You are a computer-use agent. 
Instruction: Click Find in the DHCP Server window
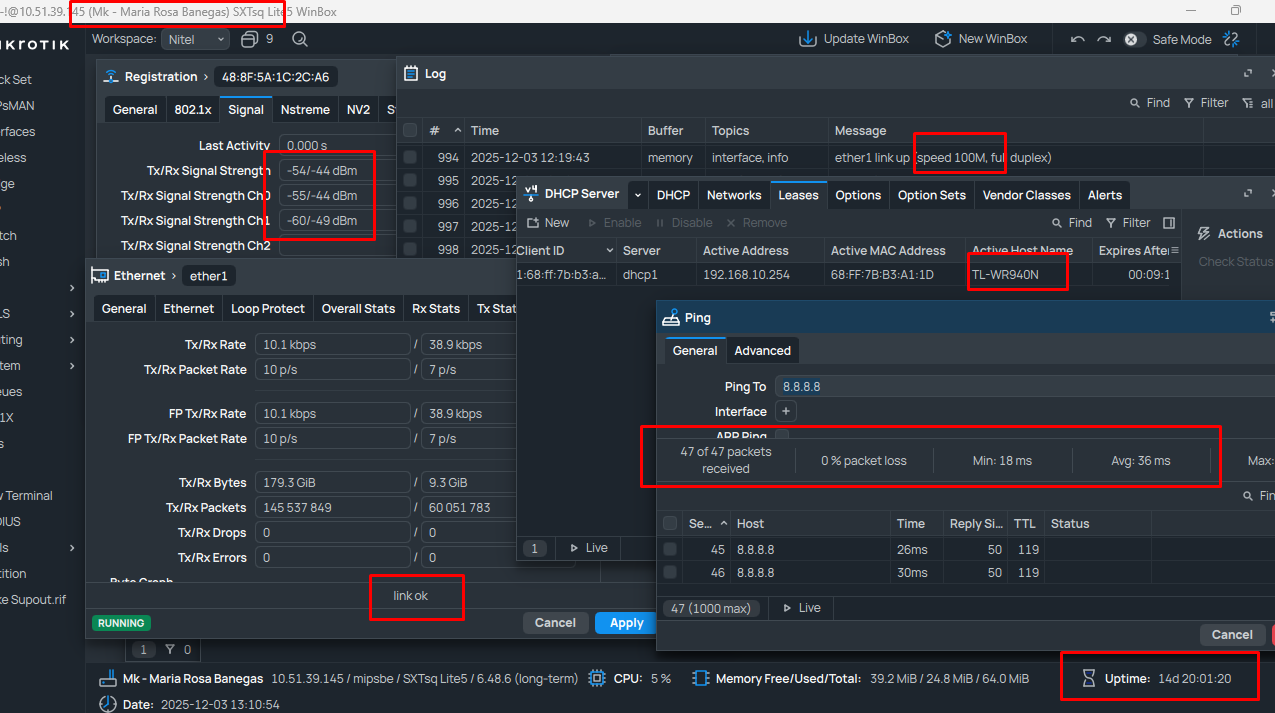coord(1071,223)
